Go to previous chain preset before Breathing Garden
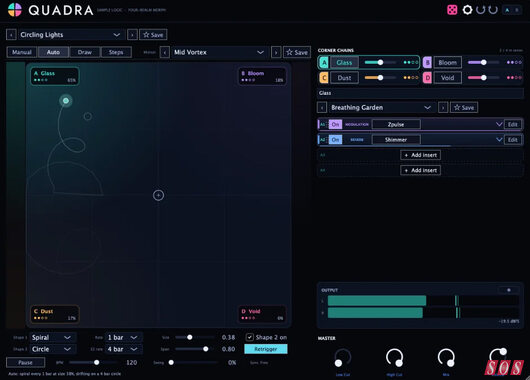 click(x=322, y=108)
